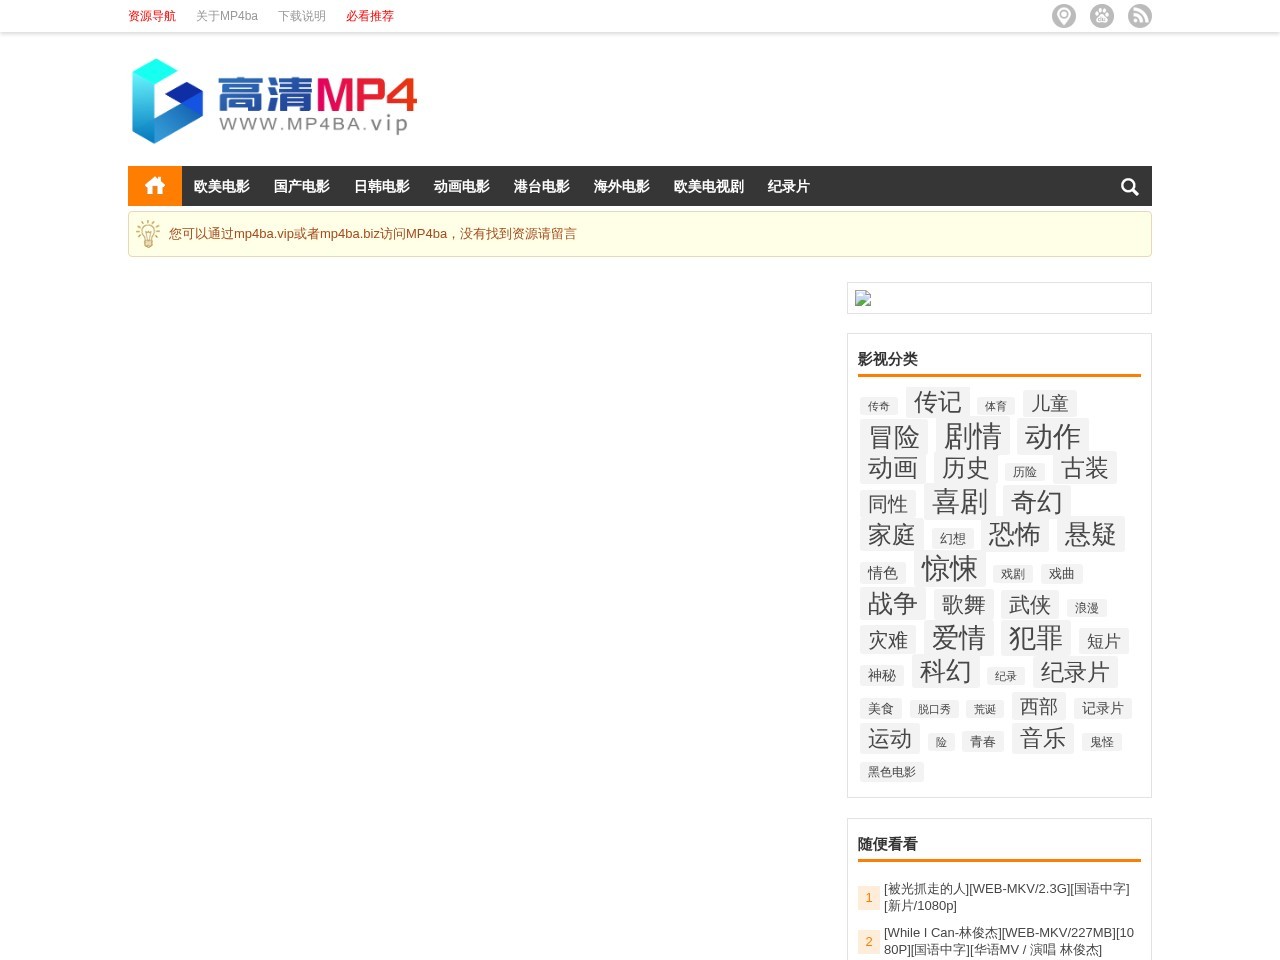
Task: Select the 体育 category tag
Action: point(996,406)
